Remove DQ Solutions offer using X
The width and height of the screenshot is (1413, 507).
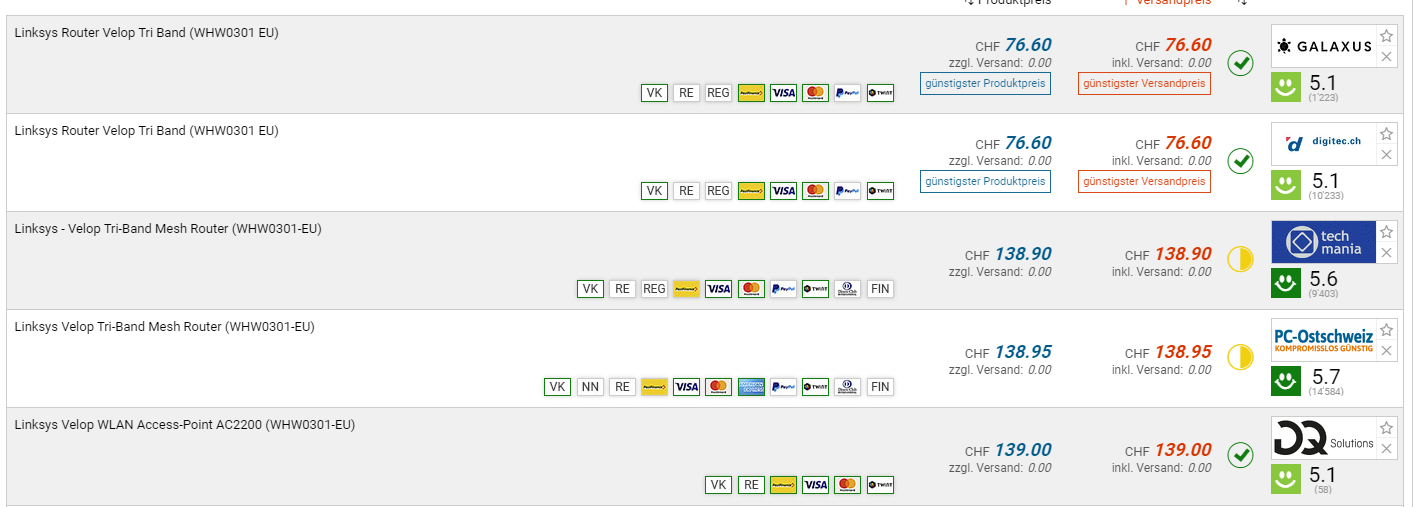(1386, 449)
